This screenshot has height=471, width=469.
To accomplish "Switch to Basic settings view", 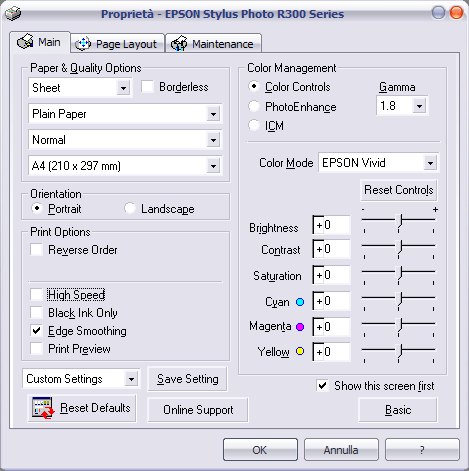I will pos(398,410).
